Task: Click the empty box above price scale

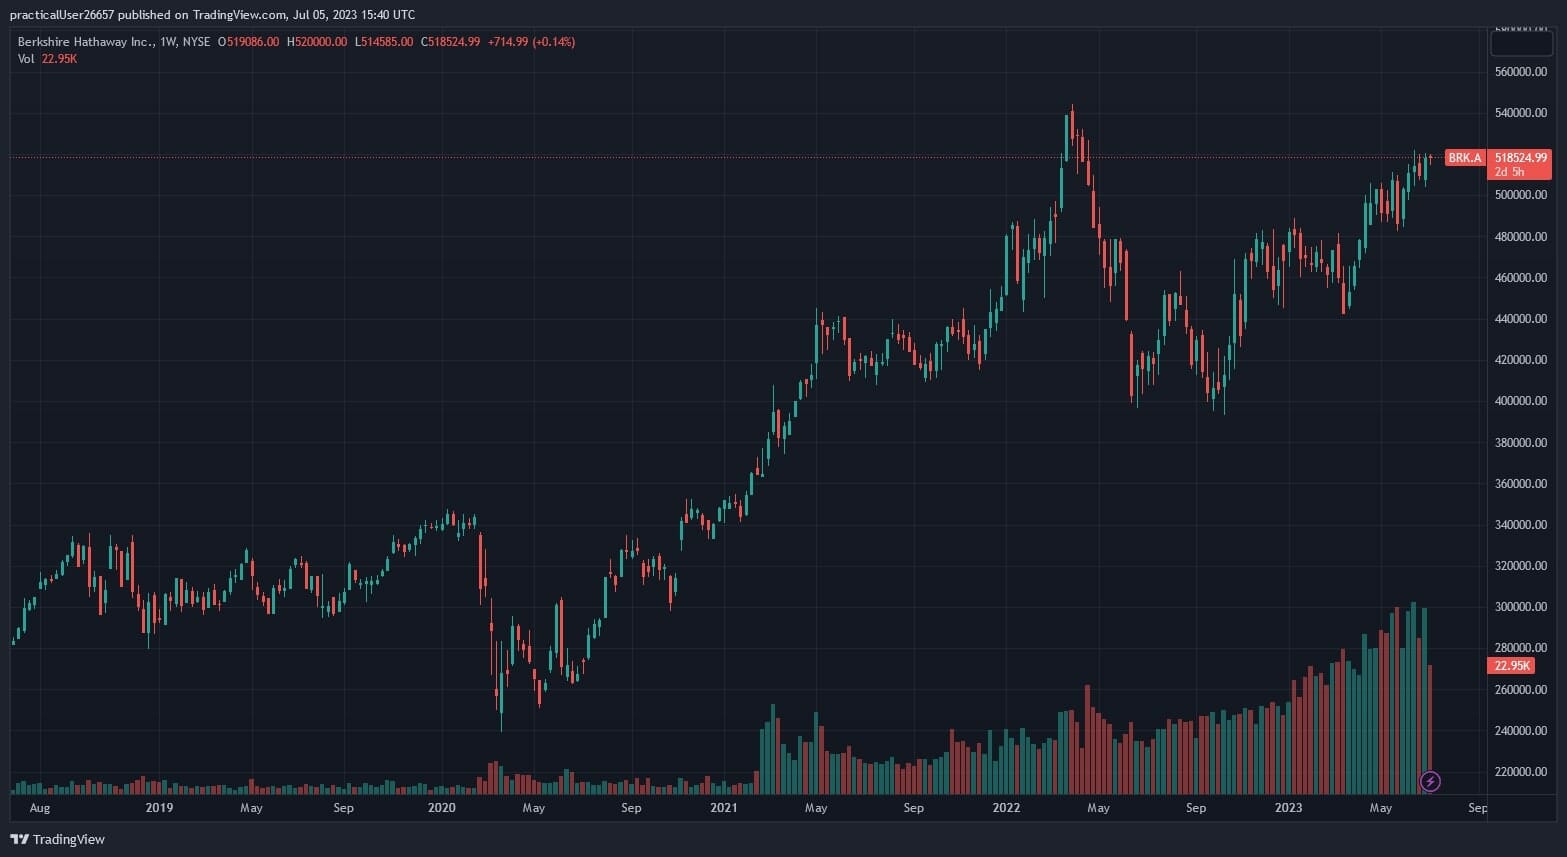Action: point(1520,43)
